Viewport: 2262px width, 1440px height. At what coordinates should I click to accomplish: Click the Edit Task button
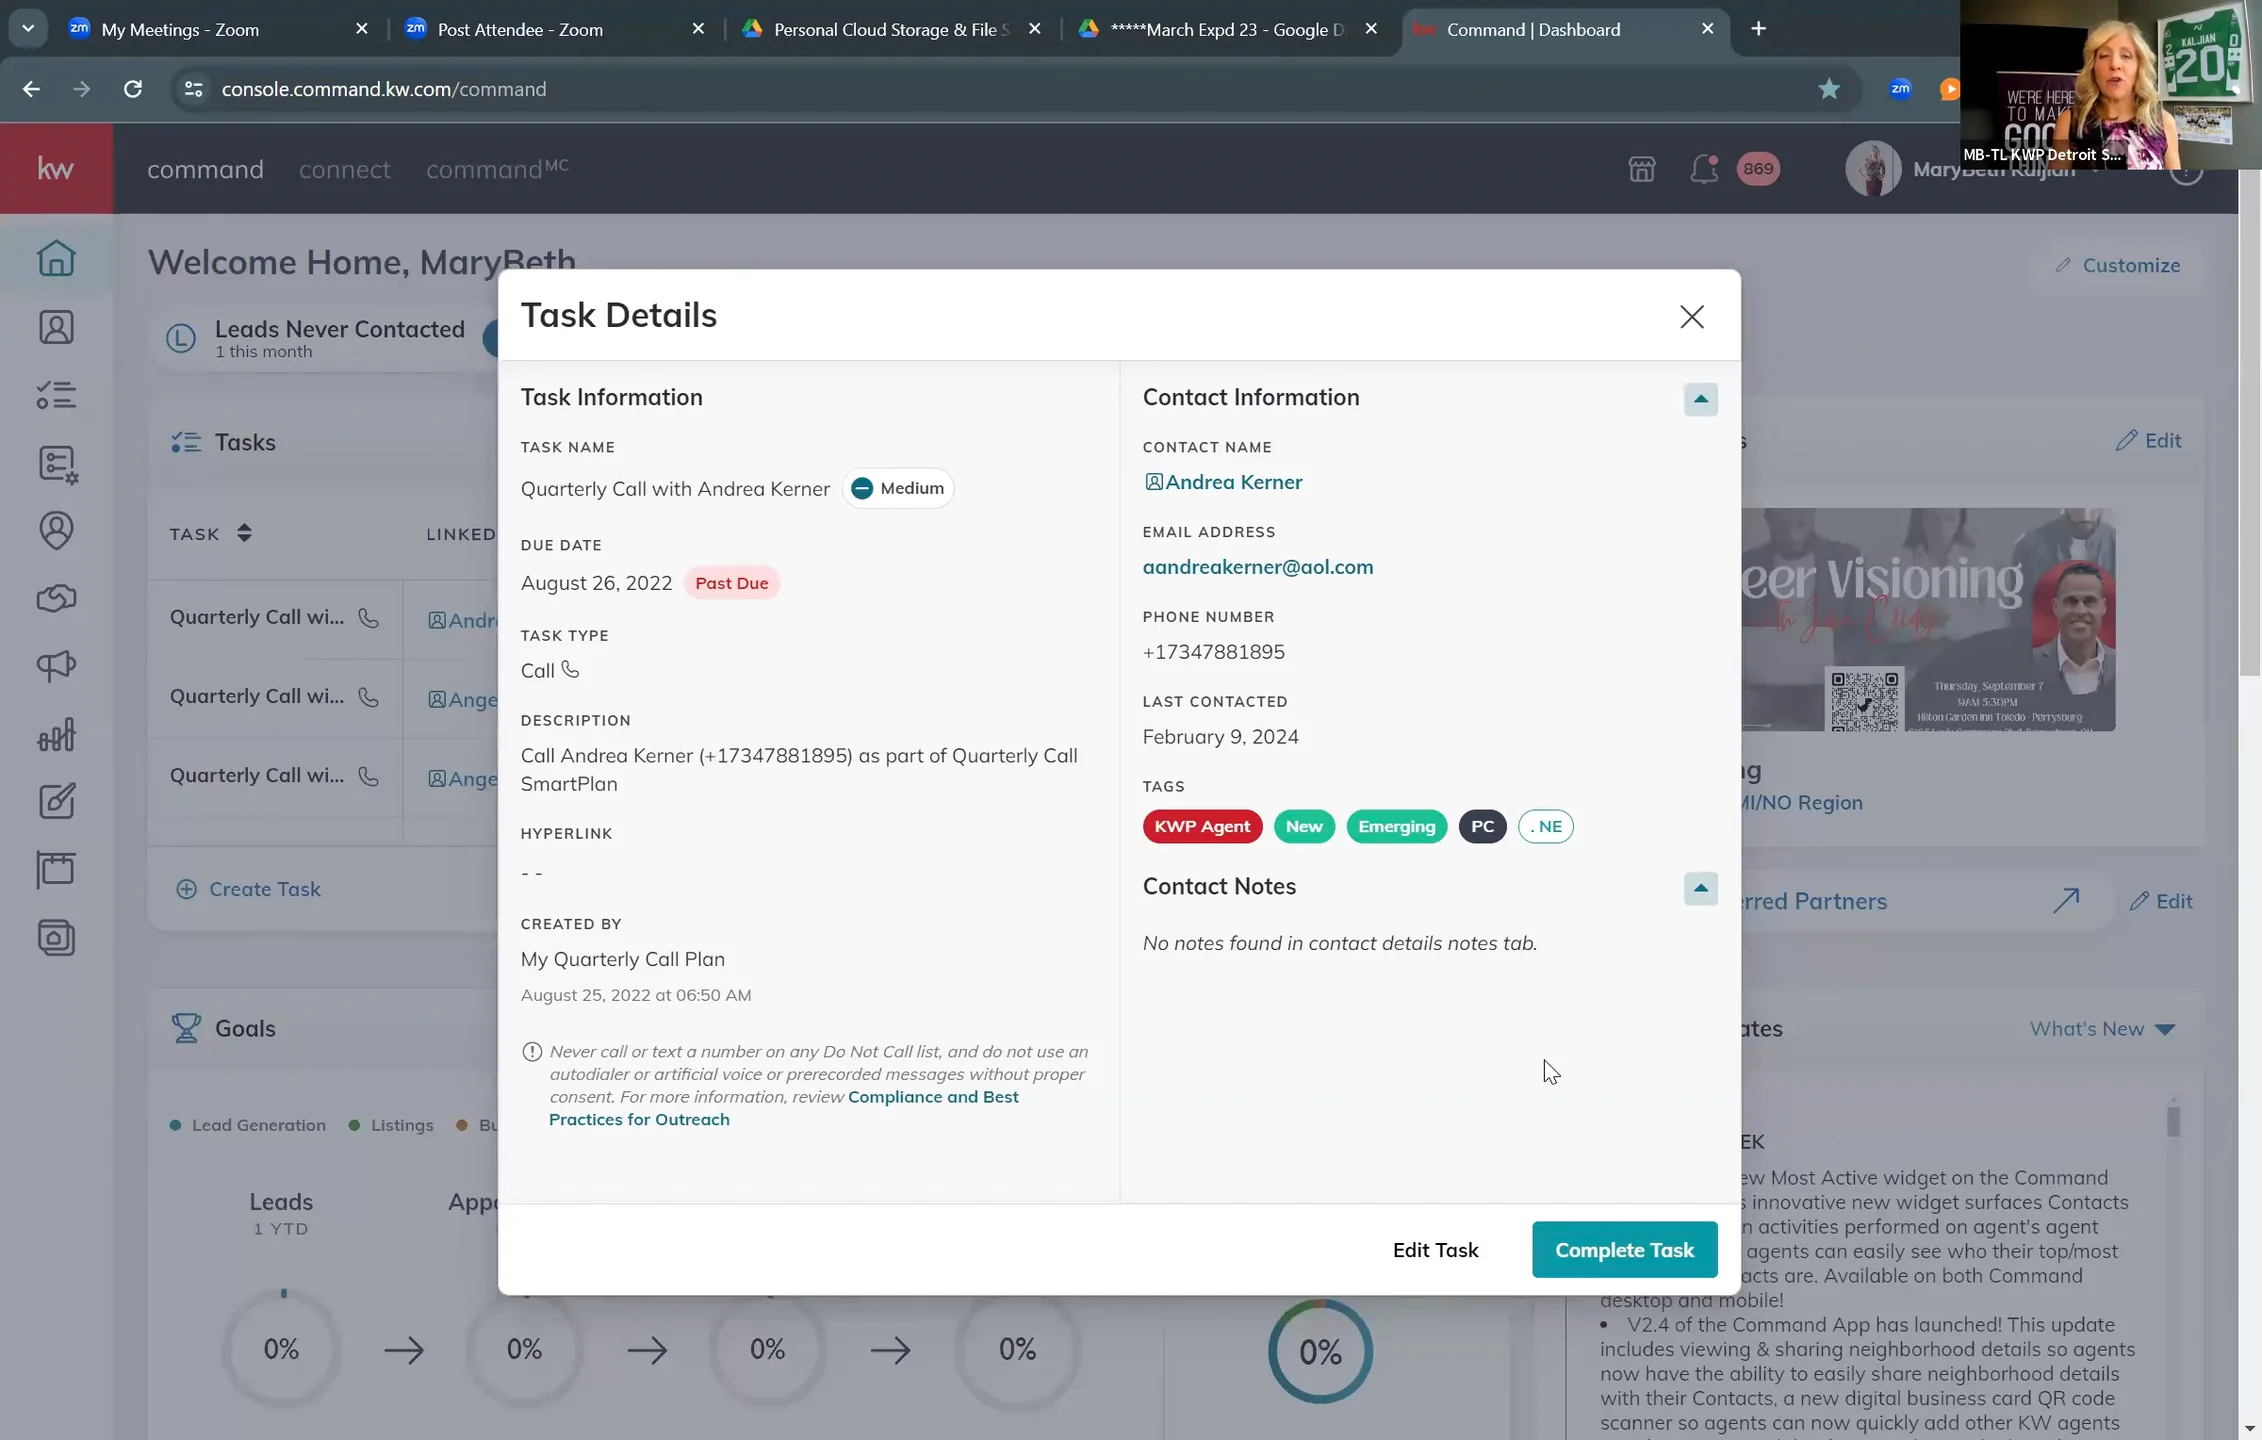(x=1435, y=1250)
